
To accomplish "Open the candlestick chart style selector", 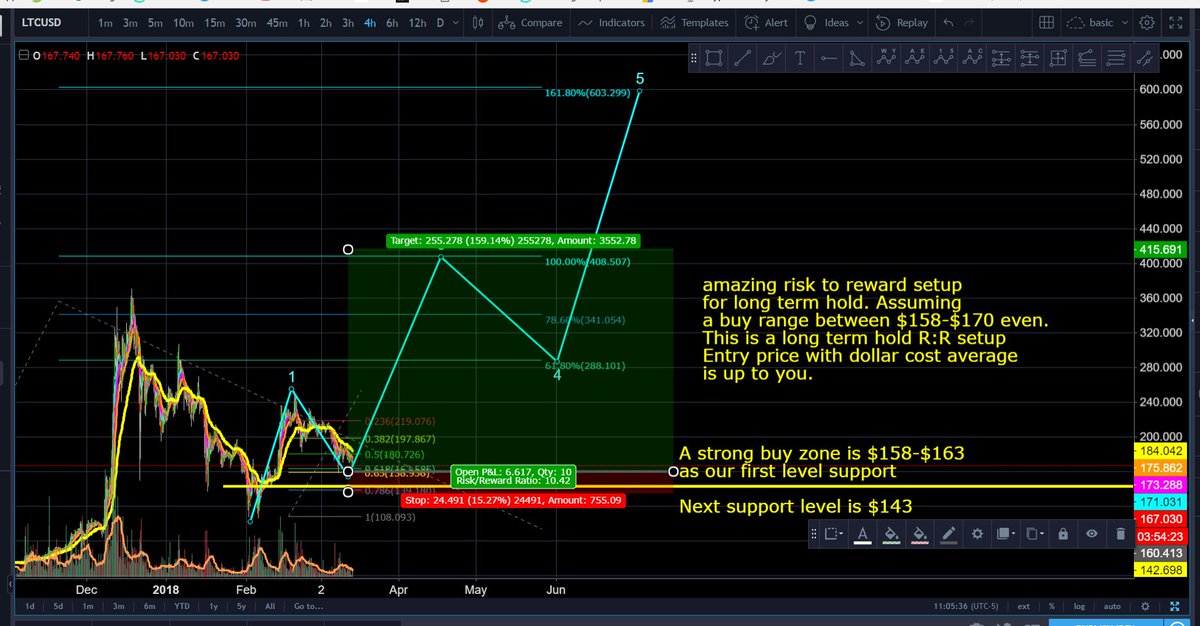I will click(478, 22).
